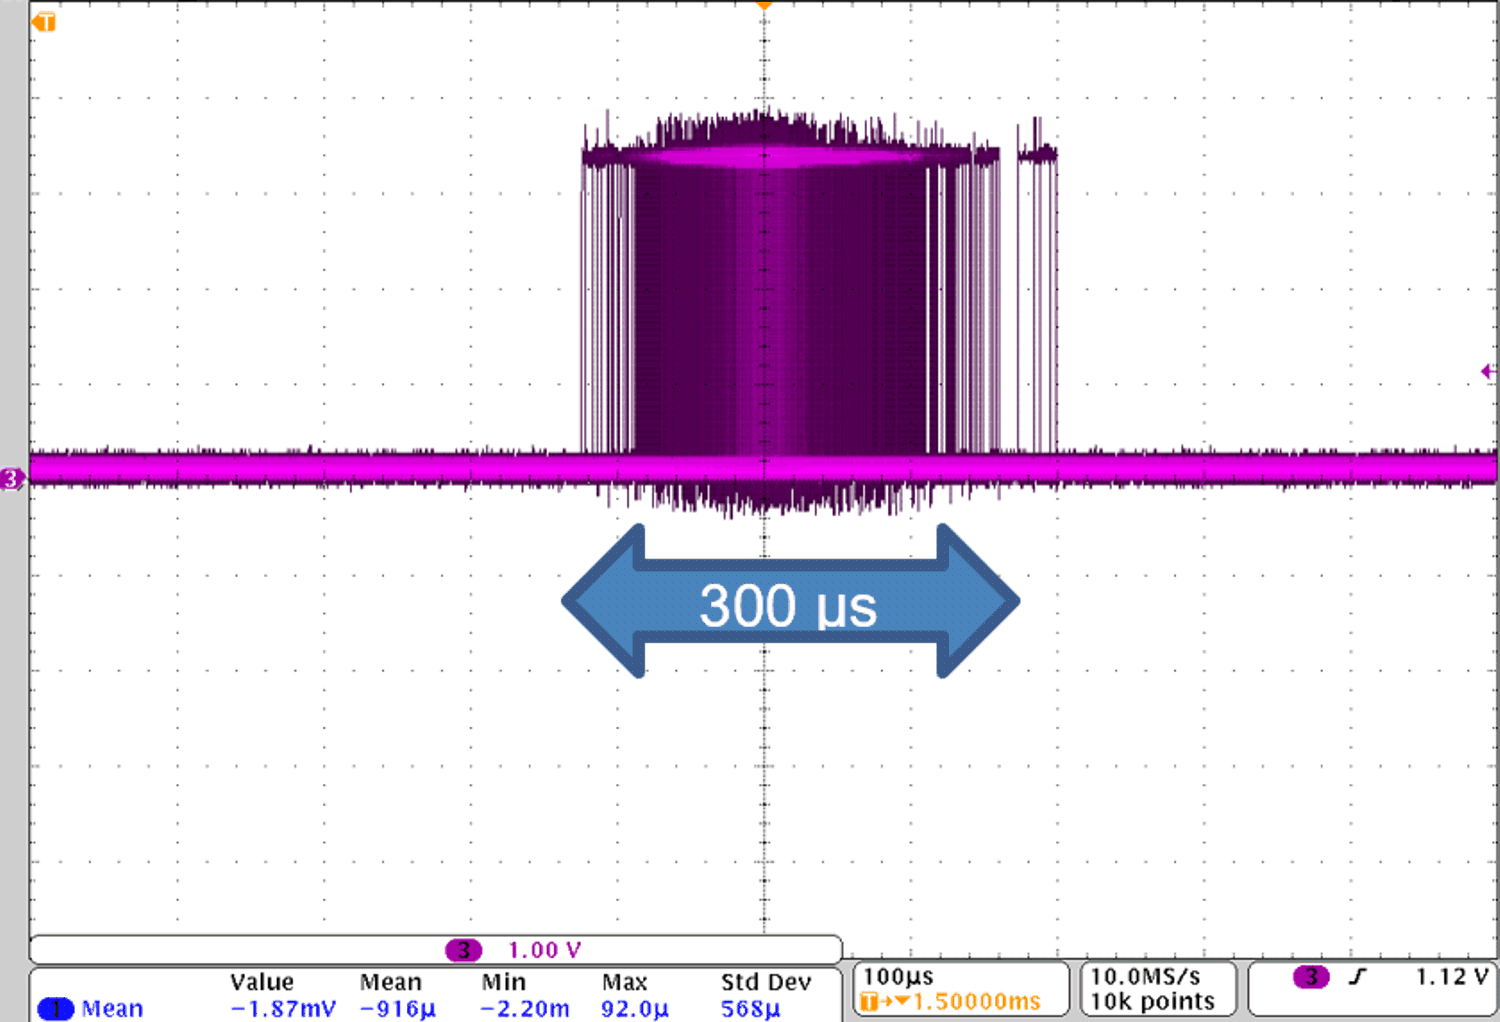Select the Min measurement column header
The image size is (1500, 1022).
(504, 981)
